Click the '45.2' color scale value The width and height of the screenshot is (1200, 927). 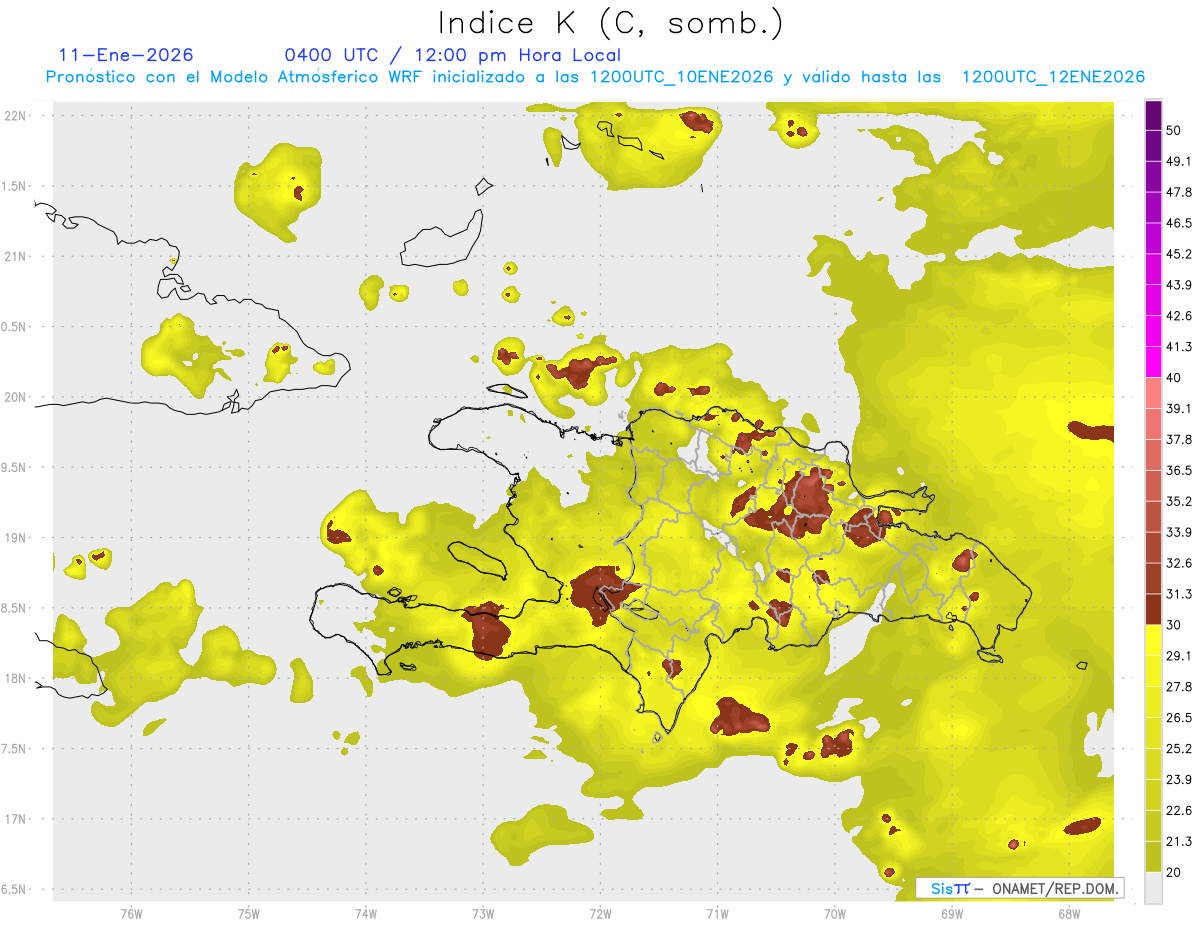coord(1178,254)
